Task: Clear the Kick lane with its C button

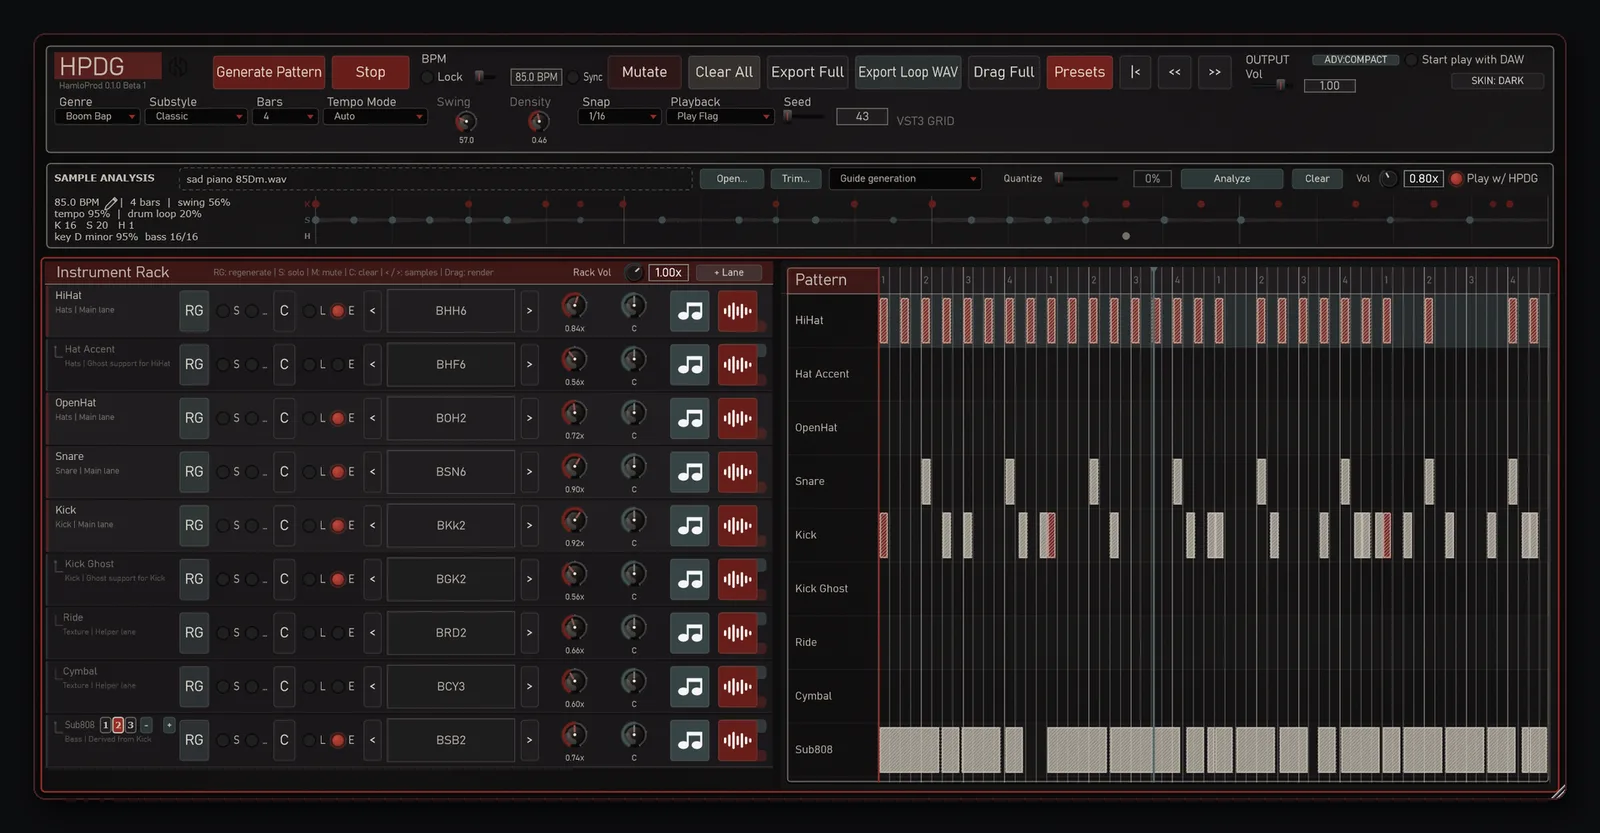Action: 284,526
